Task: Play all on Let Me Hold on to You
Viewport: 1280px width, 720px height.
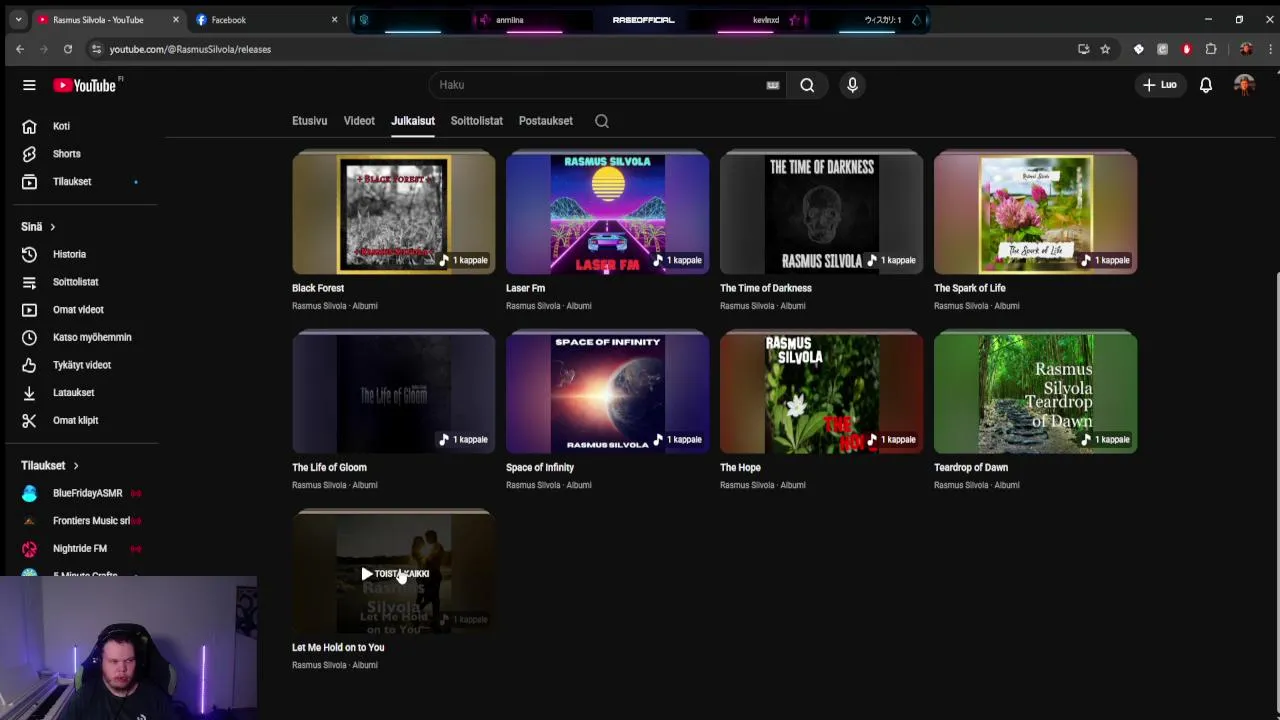Action: coord(394,574)
